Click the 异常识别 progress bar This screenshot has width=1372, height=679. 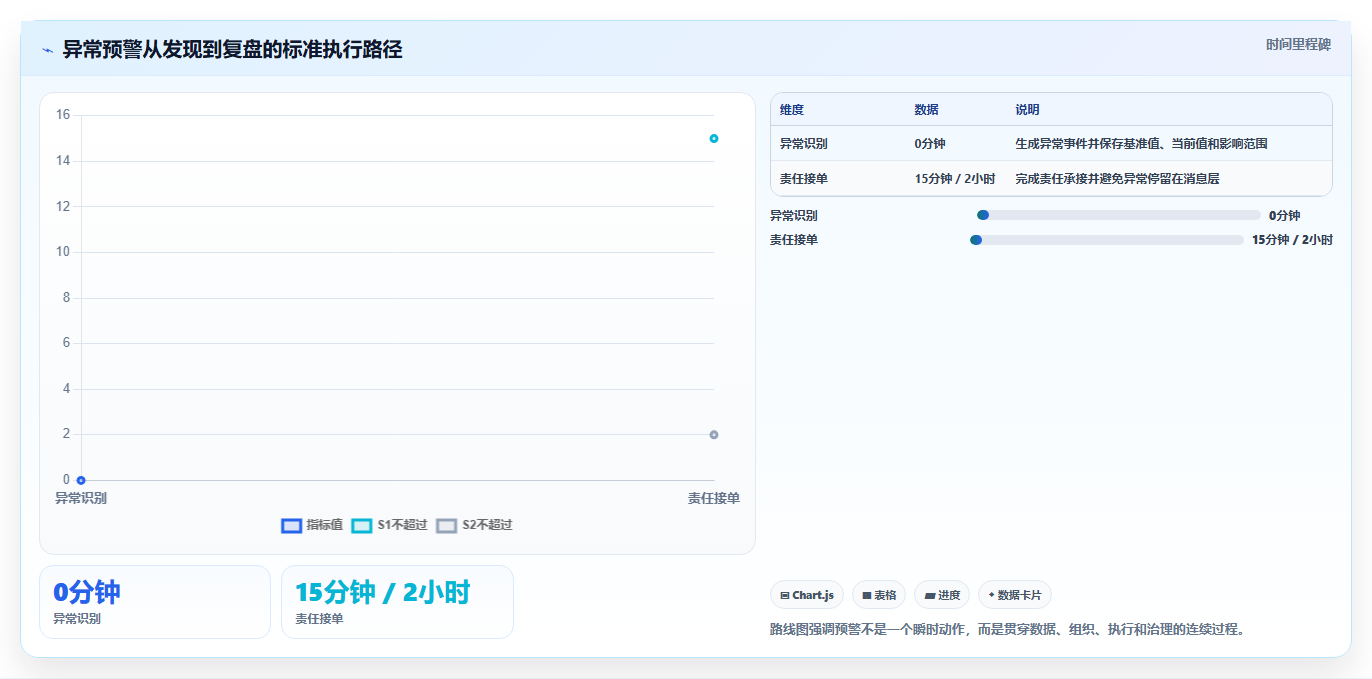[1119, 215]
